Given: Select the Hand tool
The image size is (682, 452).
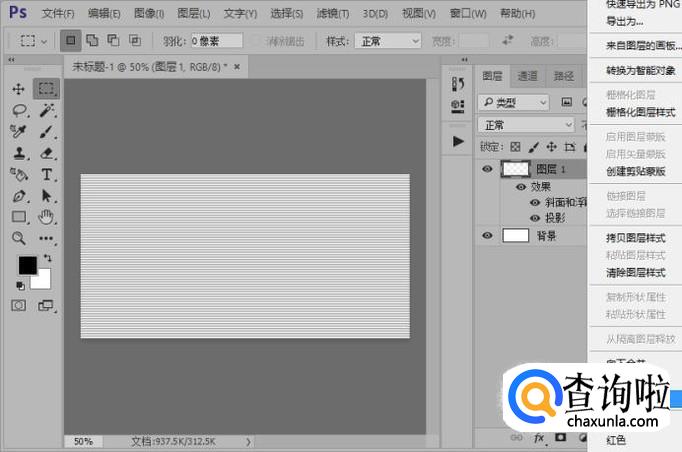Looking at the screenshot, I should (x=46, y=217).
